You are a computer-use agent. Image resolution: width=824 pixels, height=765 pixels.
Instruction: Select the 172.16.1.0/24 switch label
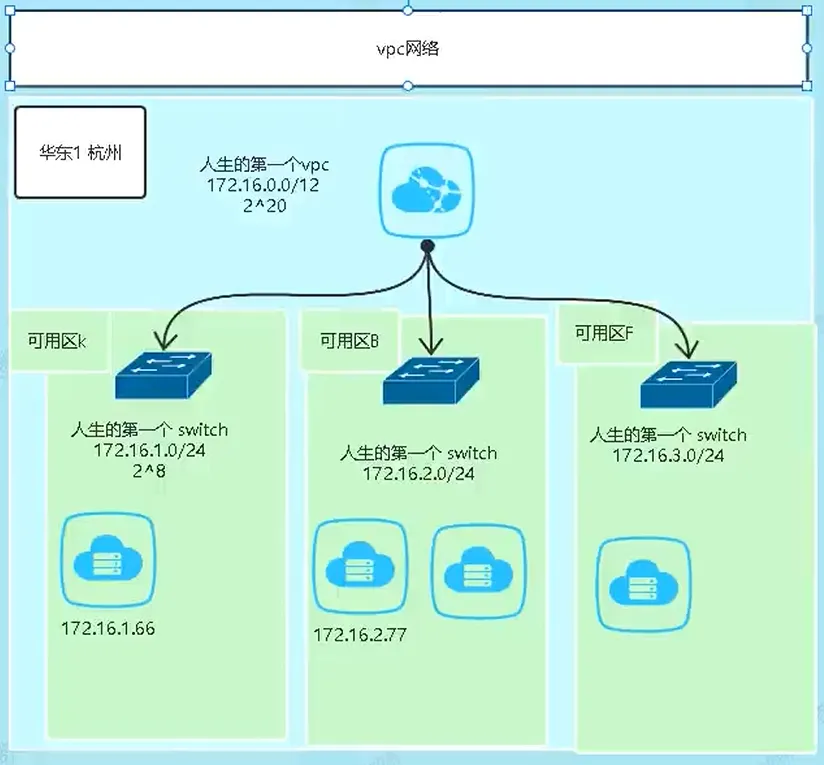coord(149,450)
